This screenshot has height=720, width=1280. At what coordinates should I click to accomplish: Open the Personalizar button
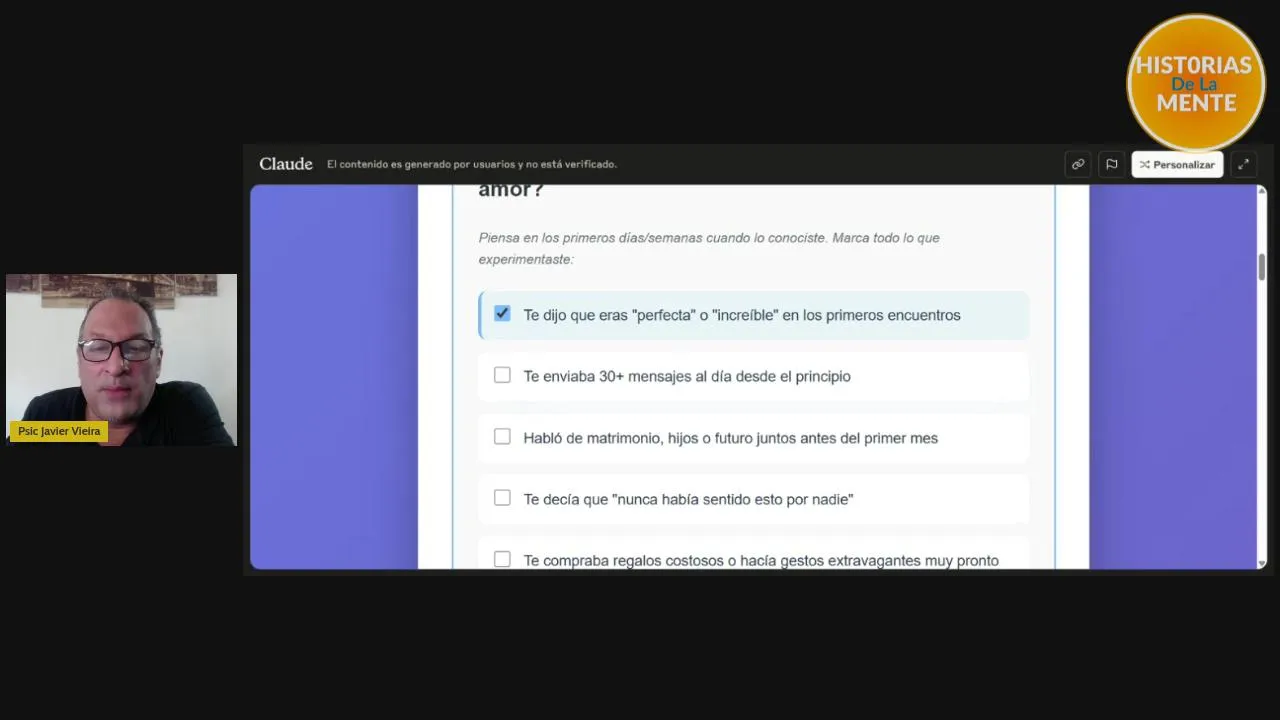click(x=1177, y=164)
